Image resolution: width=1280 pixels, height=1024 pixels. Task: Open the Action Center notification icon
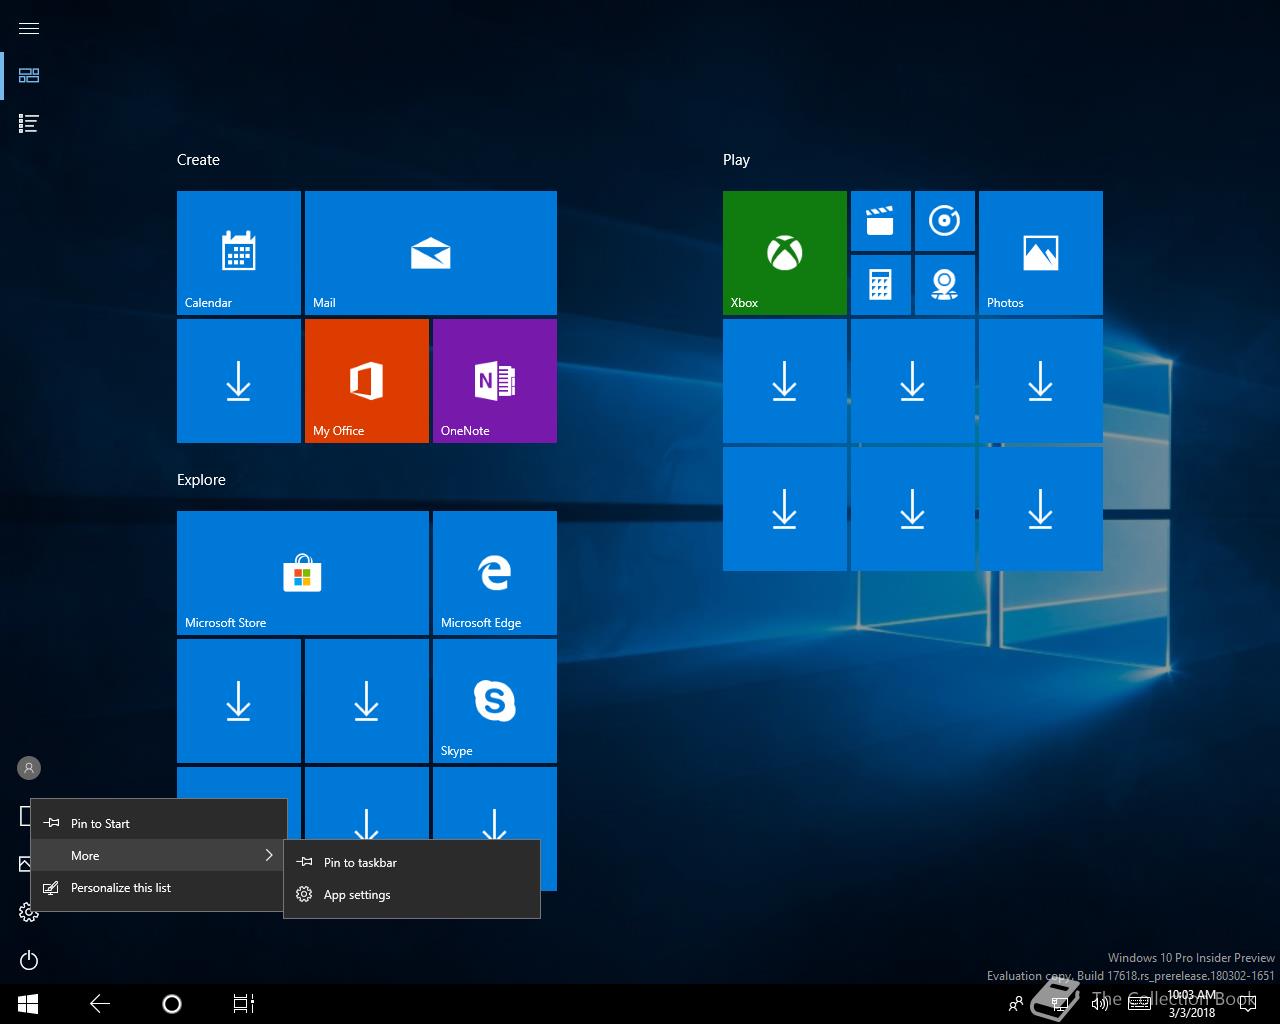(x=1246, y=1004)
